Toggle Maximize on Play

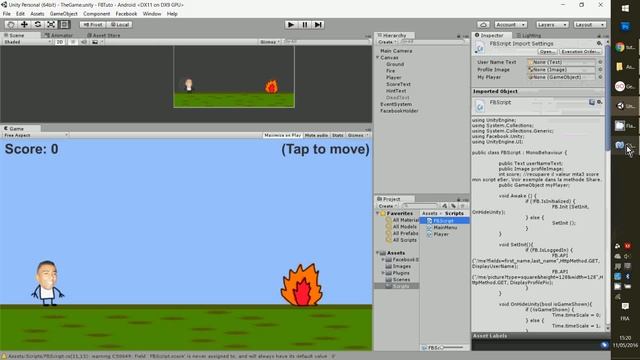(x=282, y=135)
